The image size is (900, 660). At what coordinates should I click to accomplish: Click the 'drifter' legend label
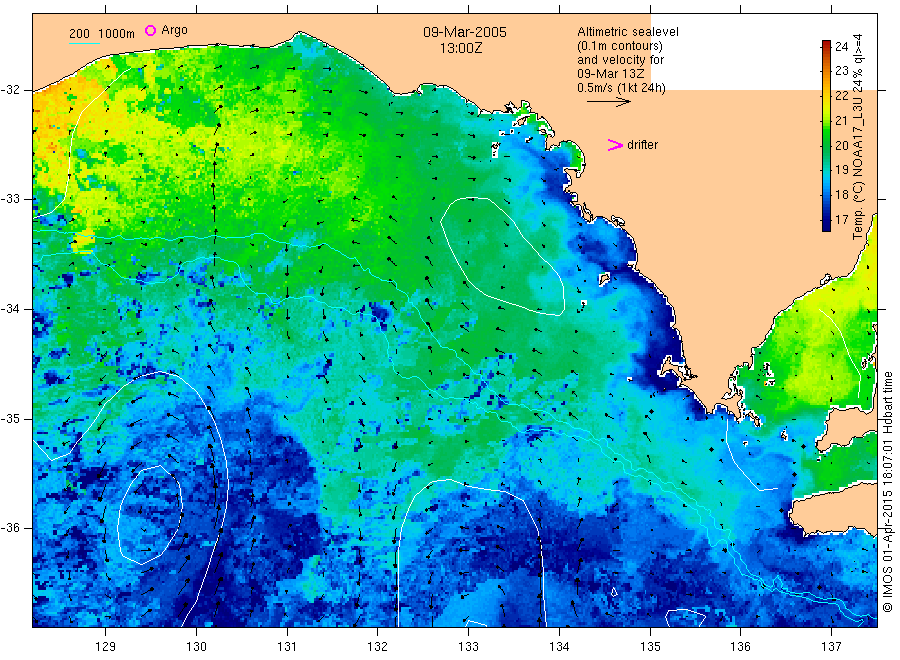[642, 145]
